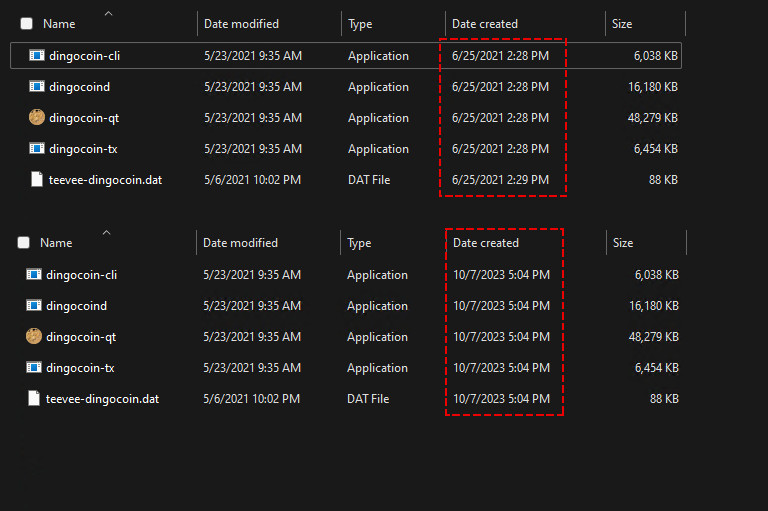Viewport: 768px width, 511px height.
Task: Select dingocoin-qt file name in upper list
Action: tap(84, 118)
